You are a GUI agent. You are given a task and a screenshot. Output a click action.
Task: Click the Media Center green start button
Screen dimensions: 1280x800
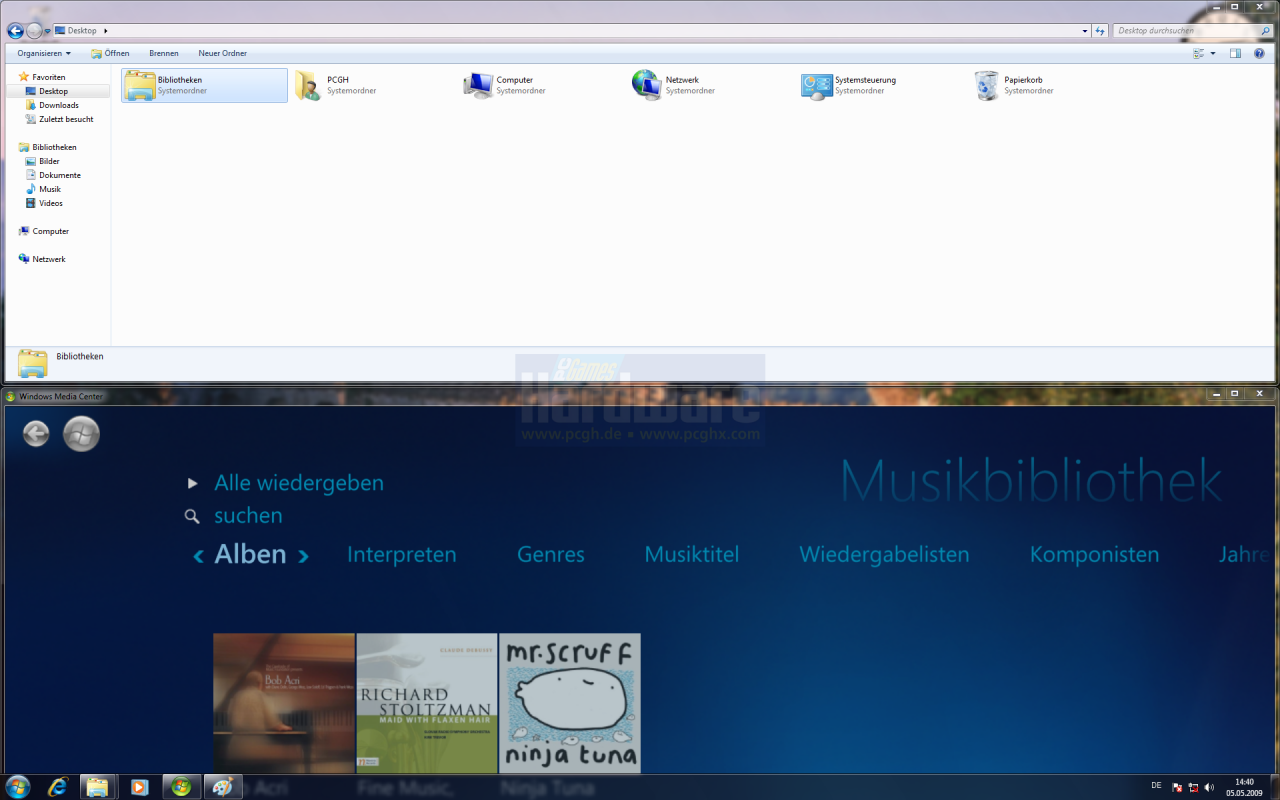pyautogui.click(x=81, y=433)
